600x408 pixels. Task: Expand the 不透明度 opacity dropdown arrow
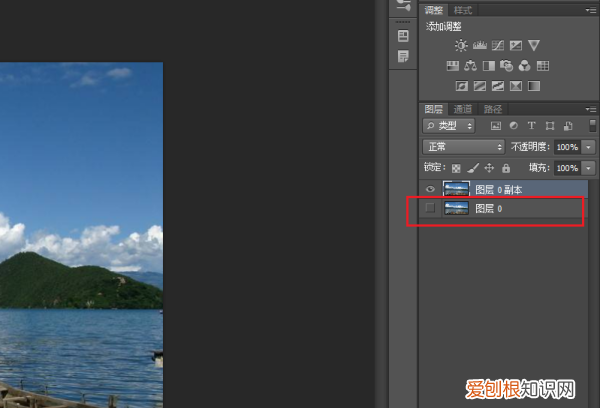click(588, 147)
